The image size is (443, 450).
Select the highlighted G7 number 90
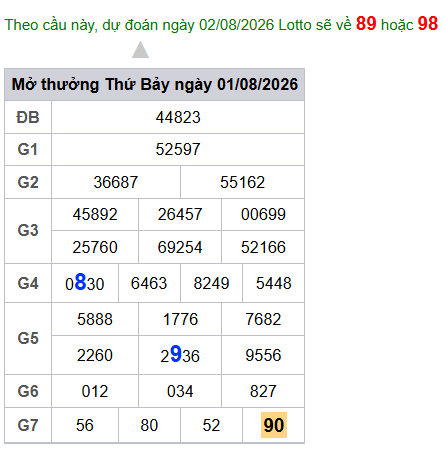274,425
